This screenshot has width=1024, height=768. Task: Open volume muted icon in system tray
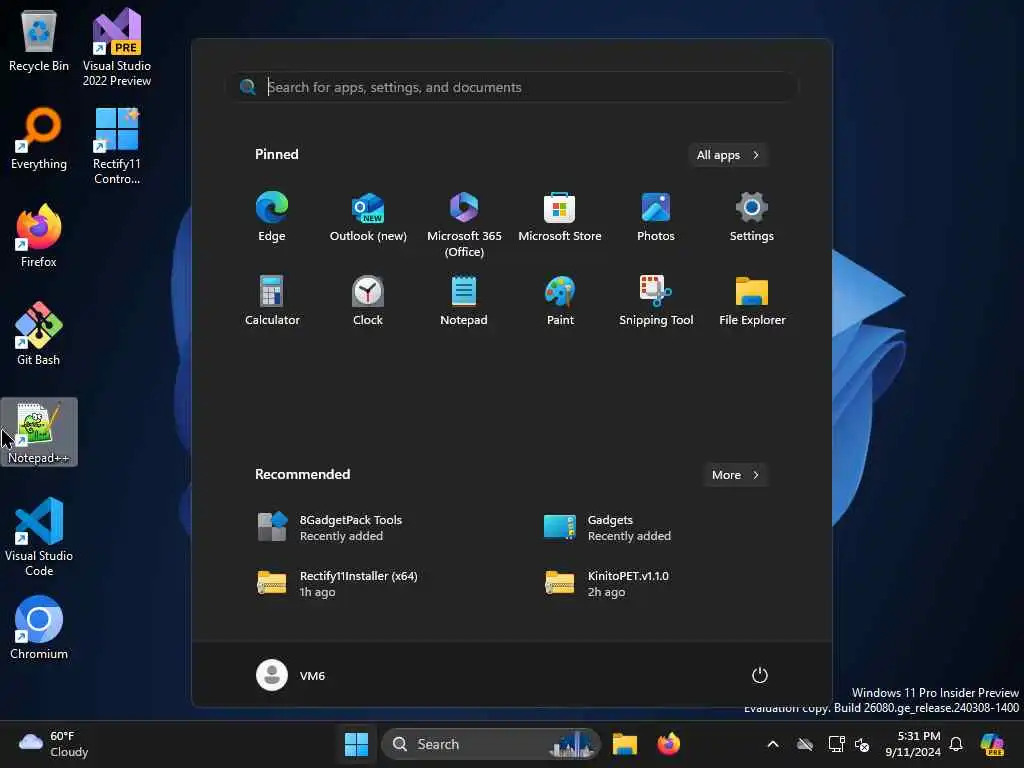tap(862, 744)
